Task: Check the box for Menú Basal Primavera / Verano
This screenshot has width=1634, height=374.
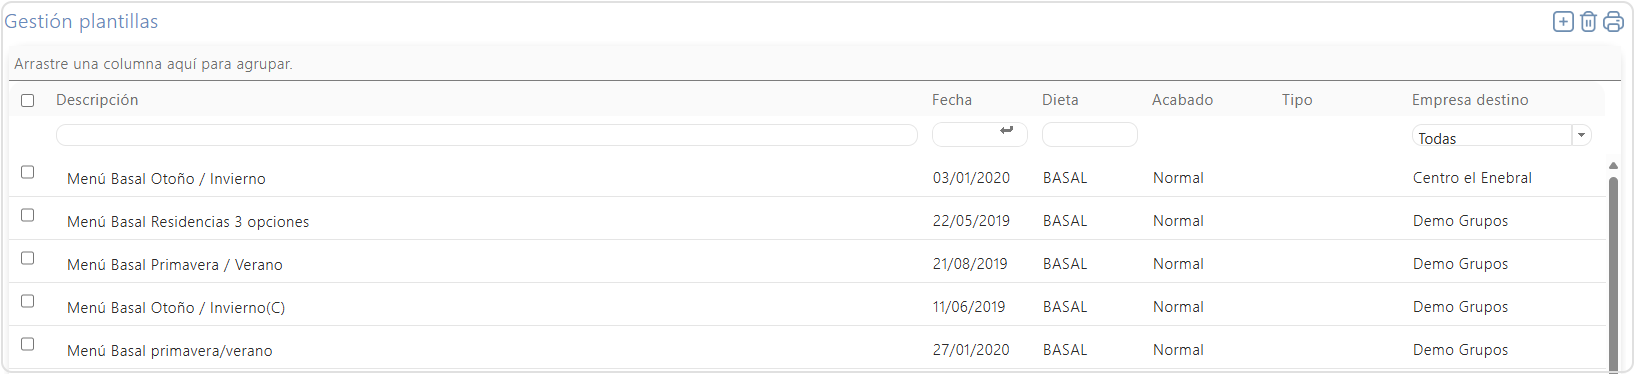Action: pyautogui.click(x=28, y=258)
